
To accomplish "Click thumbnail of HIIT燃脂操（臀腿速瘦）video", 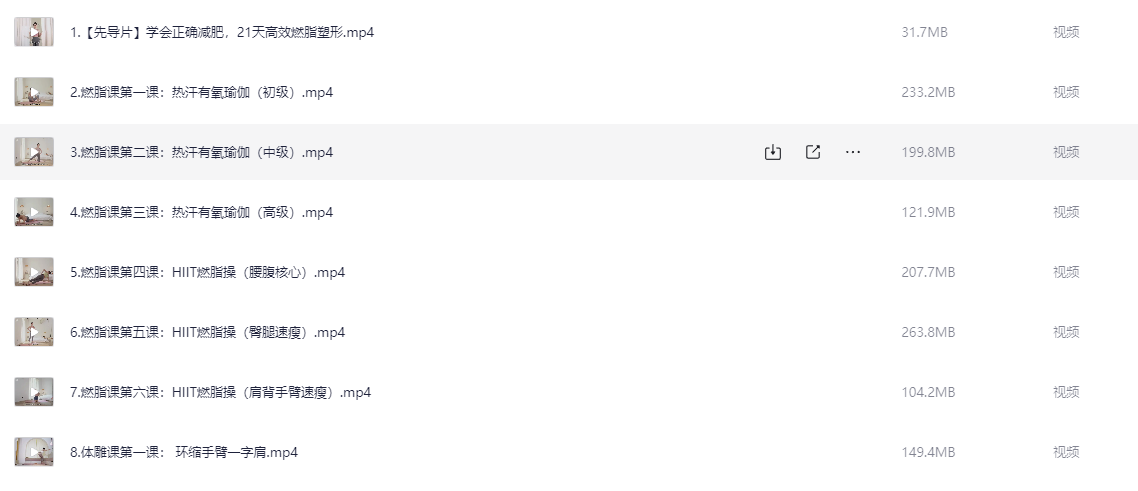I will tap(34, 332).
